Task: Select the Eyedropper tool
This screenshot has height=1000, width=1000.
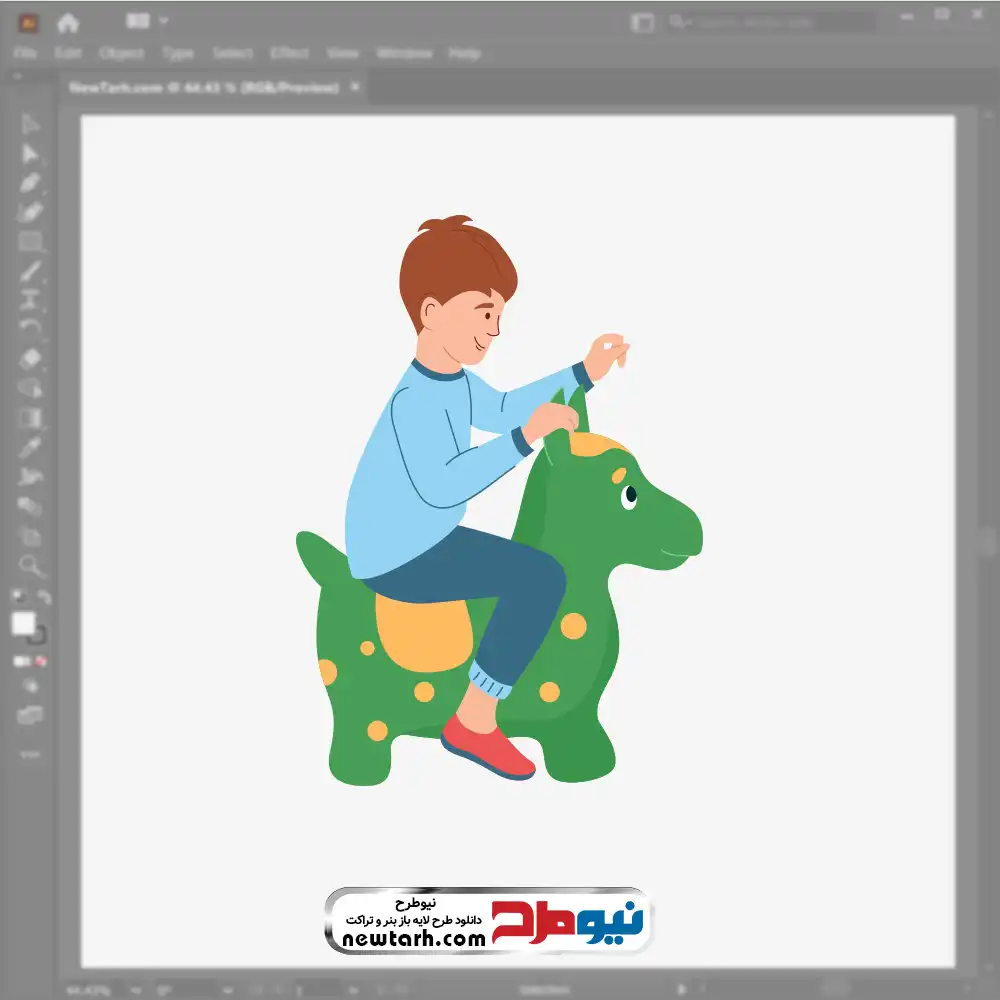Action: click(x=30, y=448)
